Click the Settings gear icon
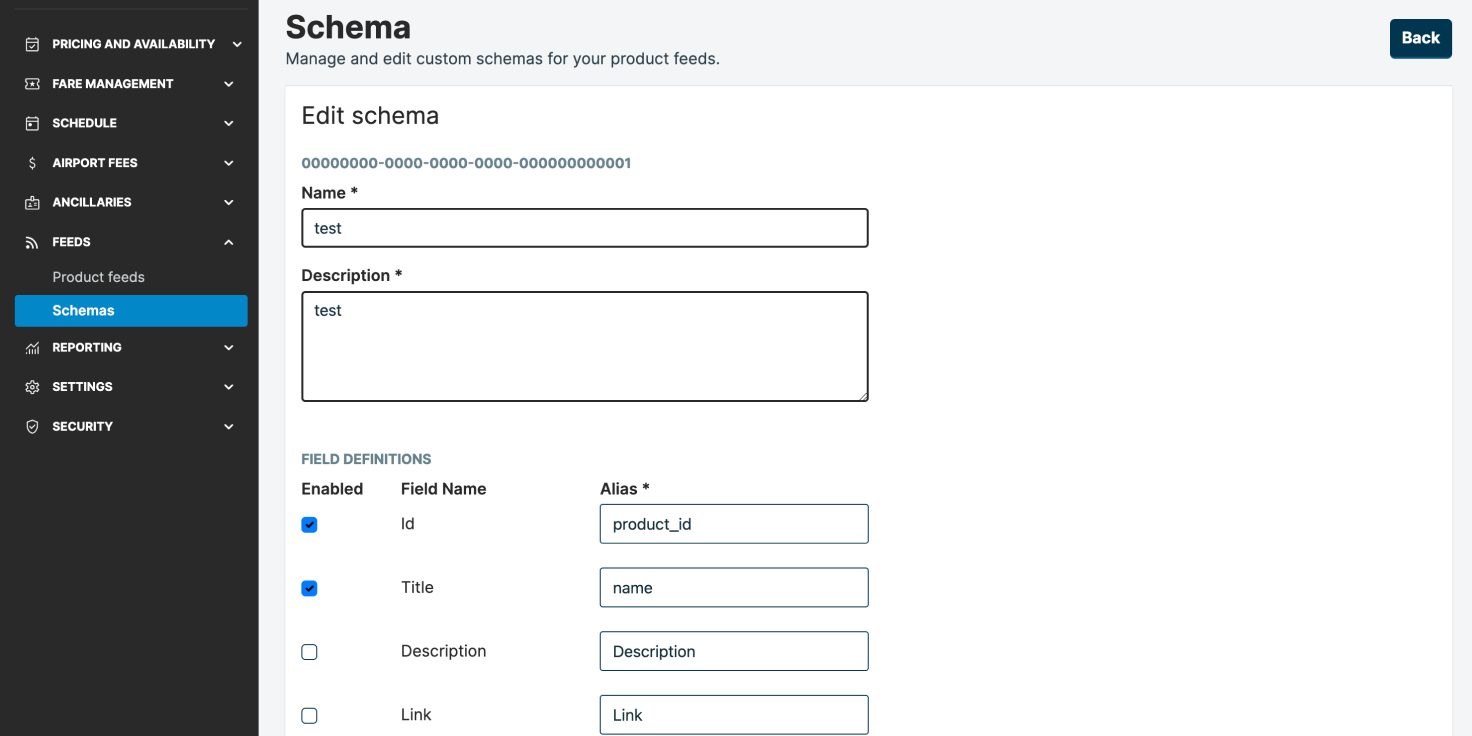 pos(32,387)
